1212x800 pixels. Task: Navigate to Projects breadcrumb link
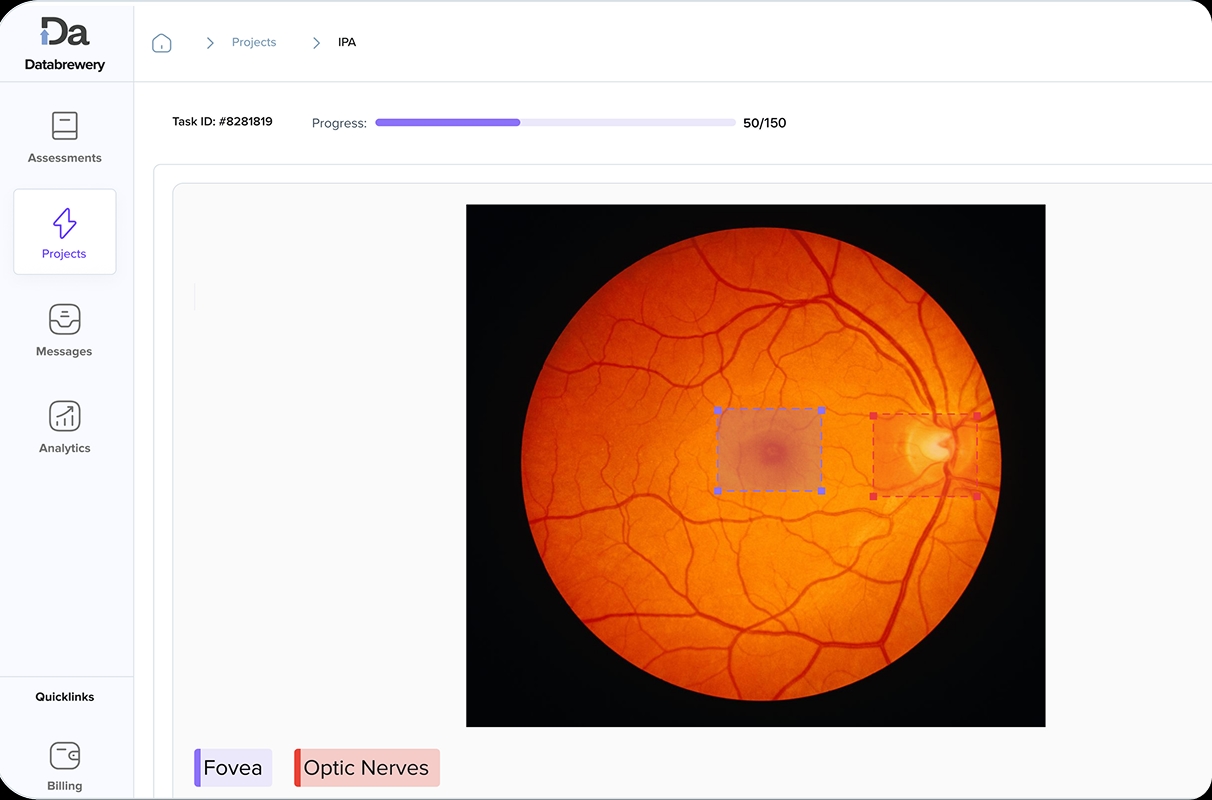(254, 43)
